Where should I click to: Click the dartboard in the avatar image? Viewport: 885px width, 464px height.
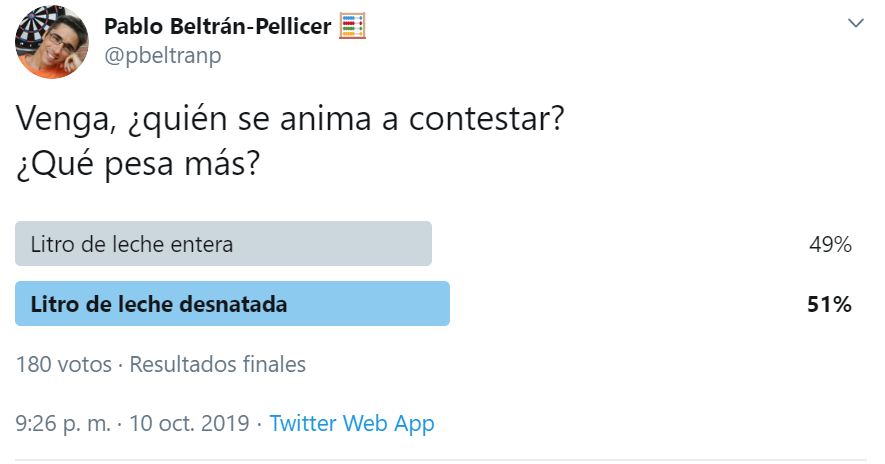[x=29, y=28]
